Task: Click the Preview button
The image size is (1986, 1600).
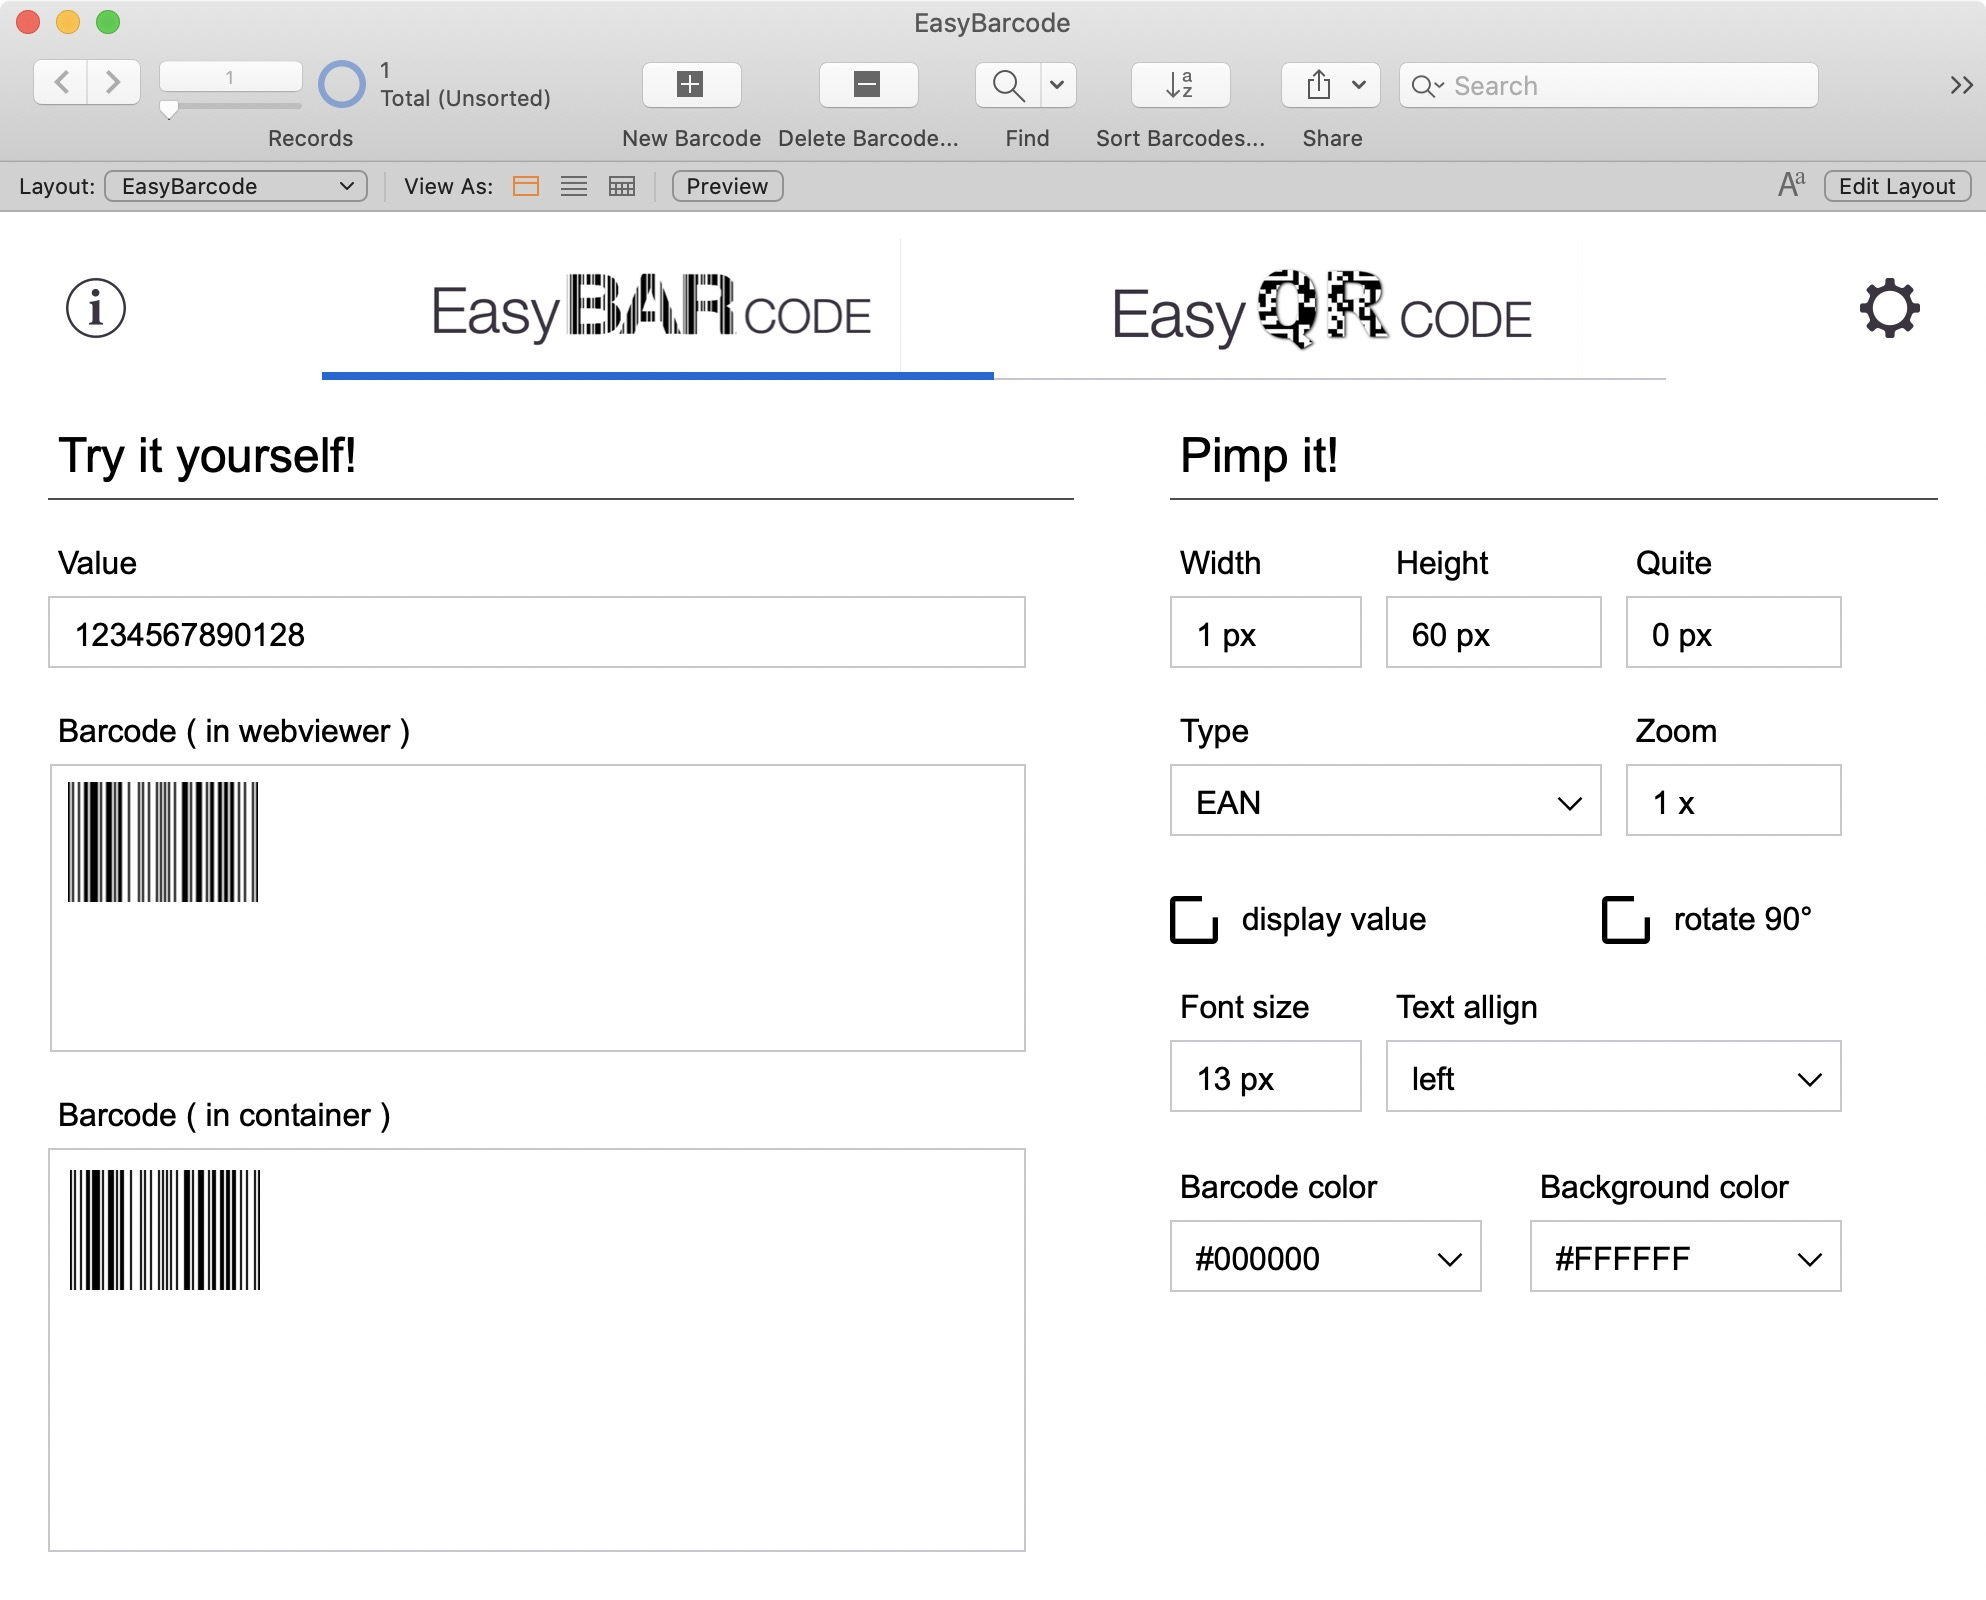Action: point(727,186)
